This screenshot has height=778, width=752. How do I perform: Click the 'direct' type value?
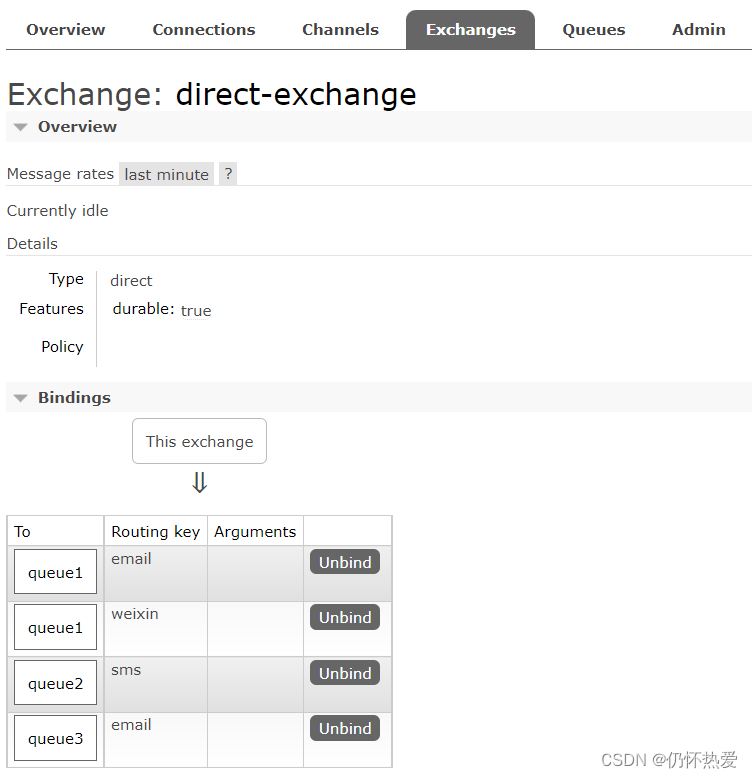[x=131, y=281]
